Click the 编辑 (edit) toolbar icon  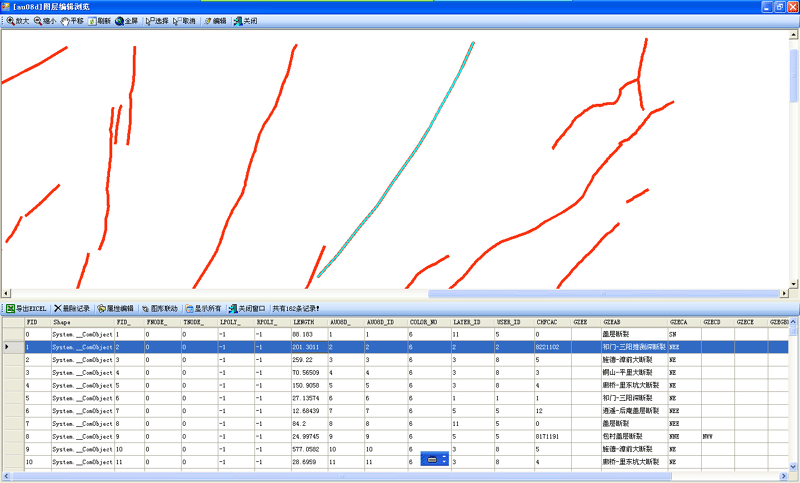[214, 20]
